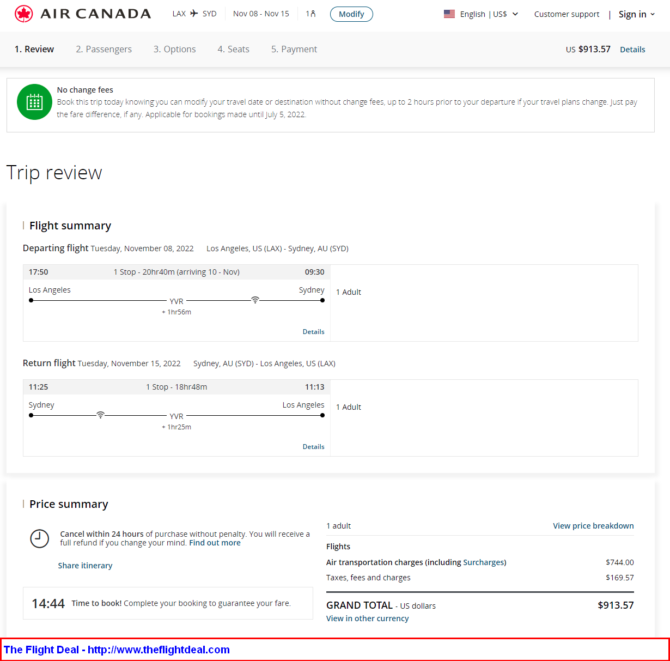The width and height of the screenshot is (670, 661).
Task: Open Customer support link
Action: click(x=567, y=14)
